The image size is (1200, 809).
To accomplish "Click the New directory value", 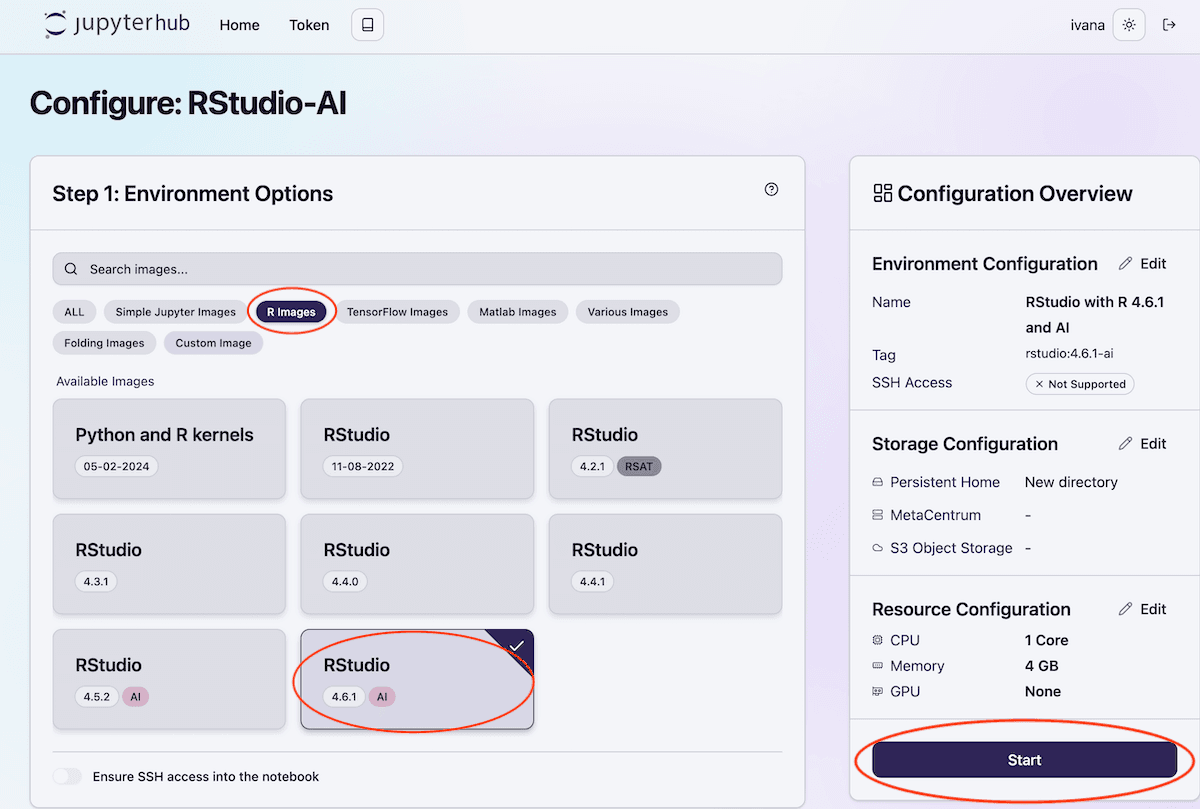I will tap(1071, 482).
